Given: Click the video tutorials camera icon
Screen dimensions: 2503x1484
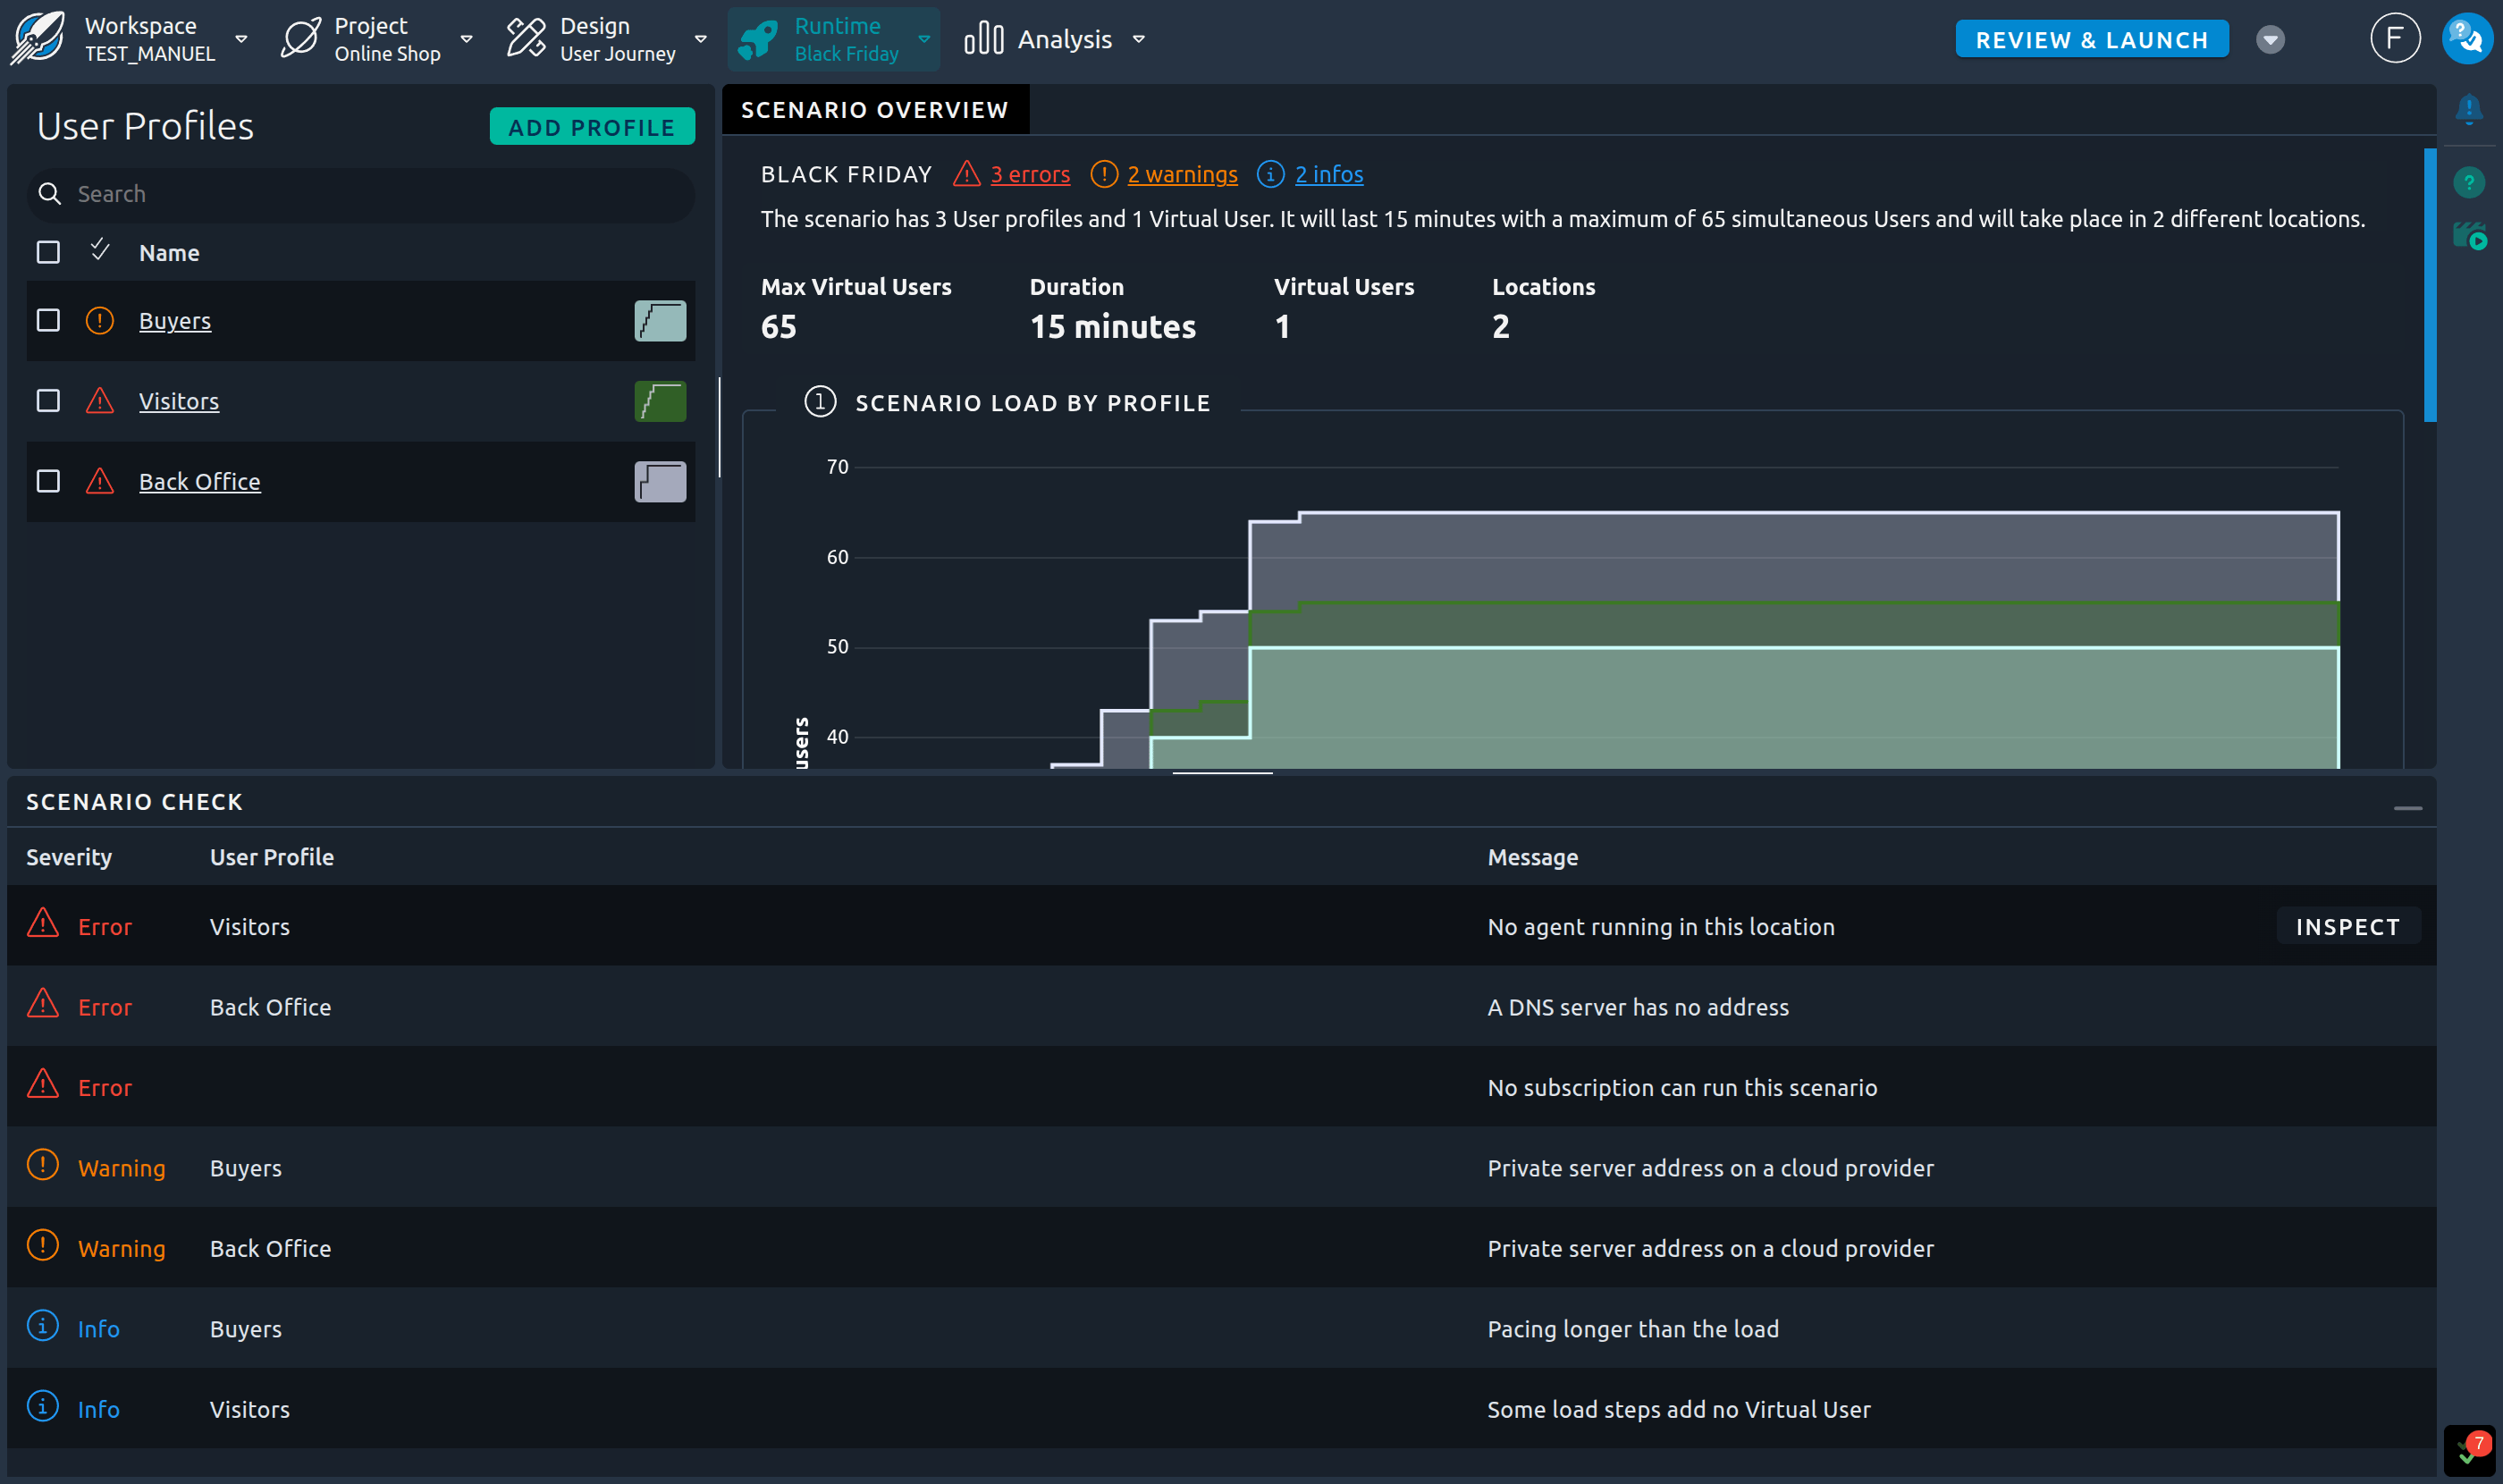Looking at the screenshot, I should [x=2469, y=236].
